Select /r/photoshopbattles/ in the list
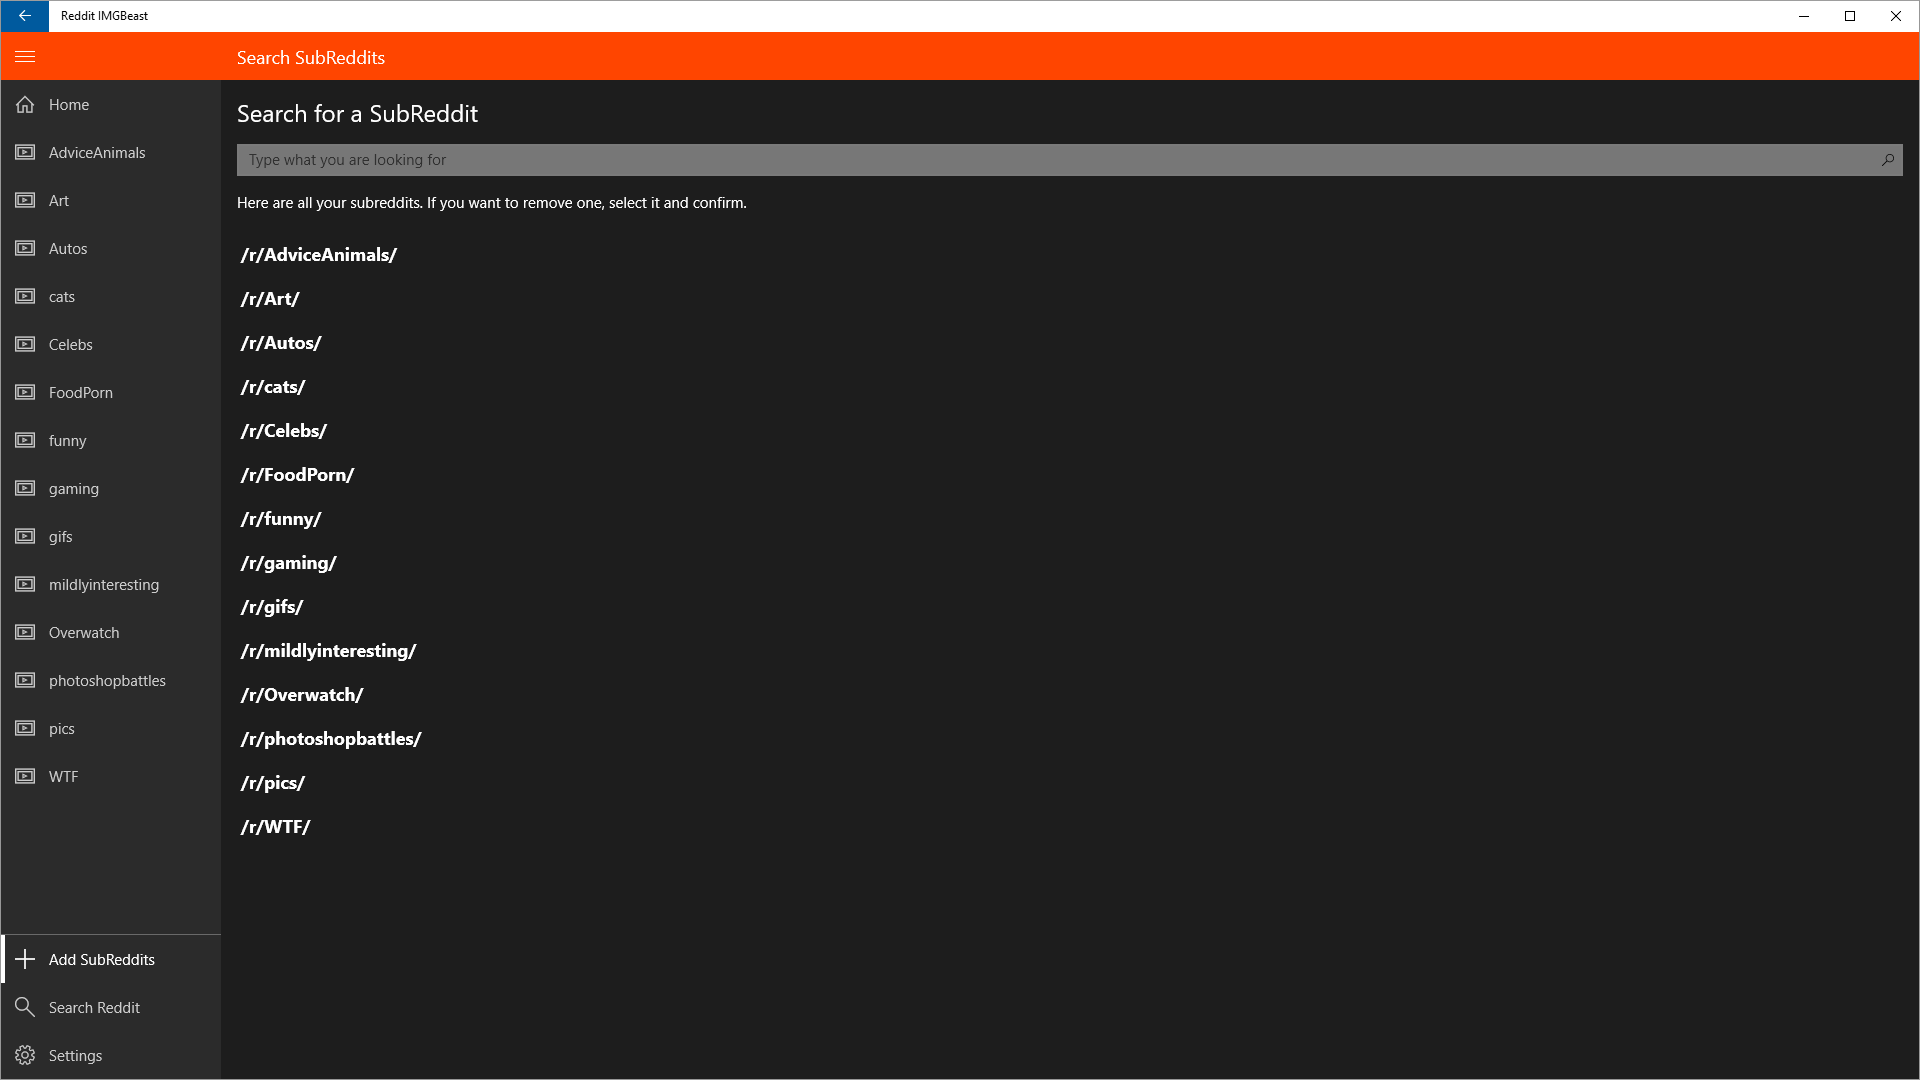The image size is (1920, 1080). [331, 739]
